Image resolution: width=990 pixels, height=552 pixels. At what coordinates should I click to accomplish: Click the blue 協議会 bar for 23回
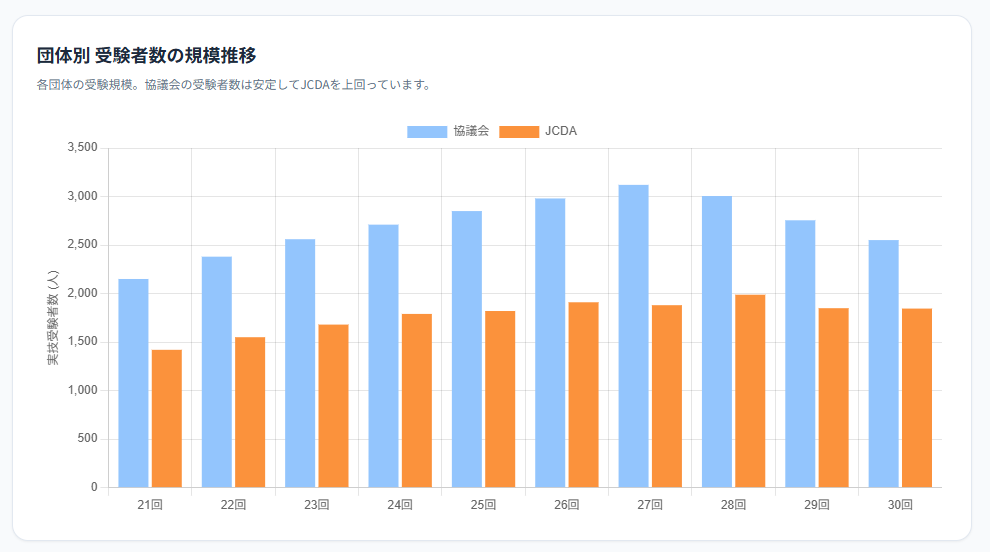pos(300,363)
